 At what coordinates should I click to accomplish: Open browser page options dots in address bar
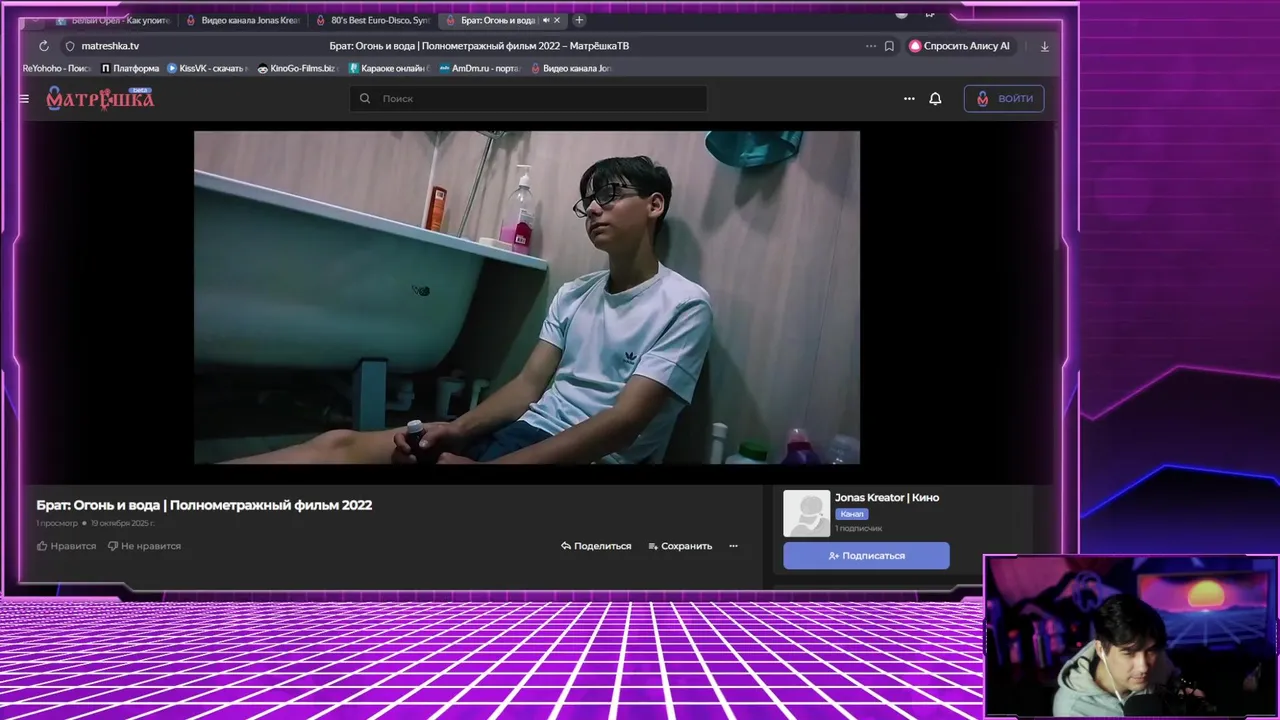pos(871,46)
